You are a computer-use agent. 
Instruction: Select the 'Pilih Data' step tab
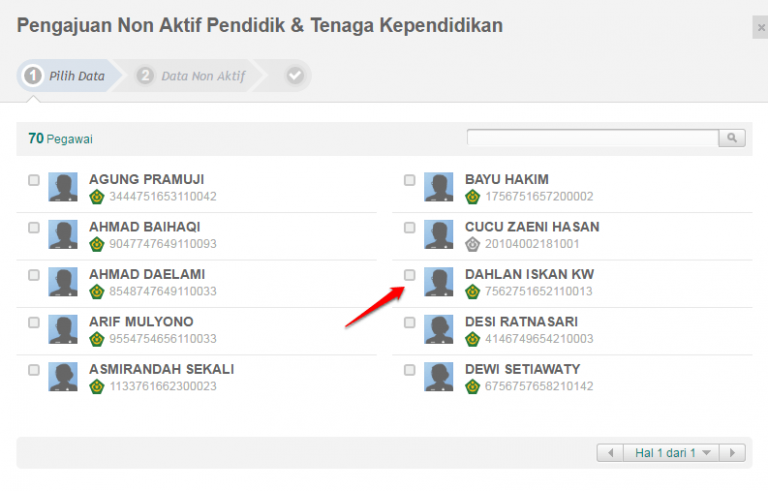coord(69,76)
